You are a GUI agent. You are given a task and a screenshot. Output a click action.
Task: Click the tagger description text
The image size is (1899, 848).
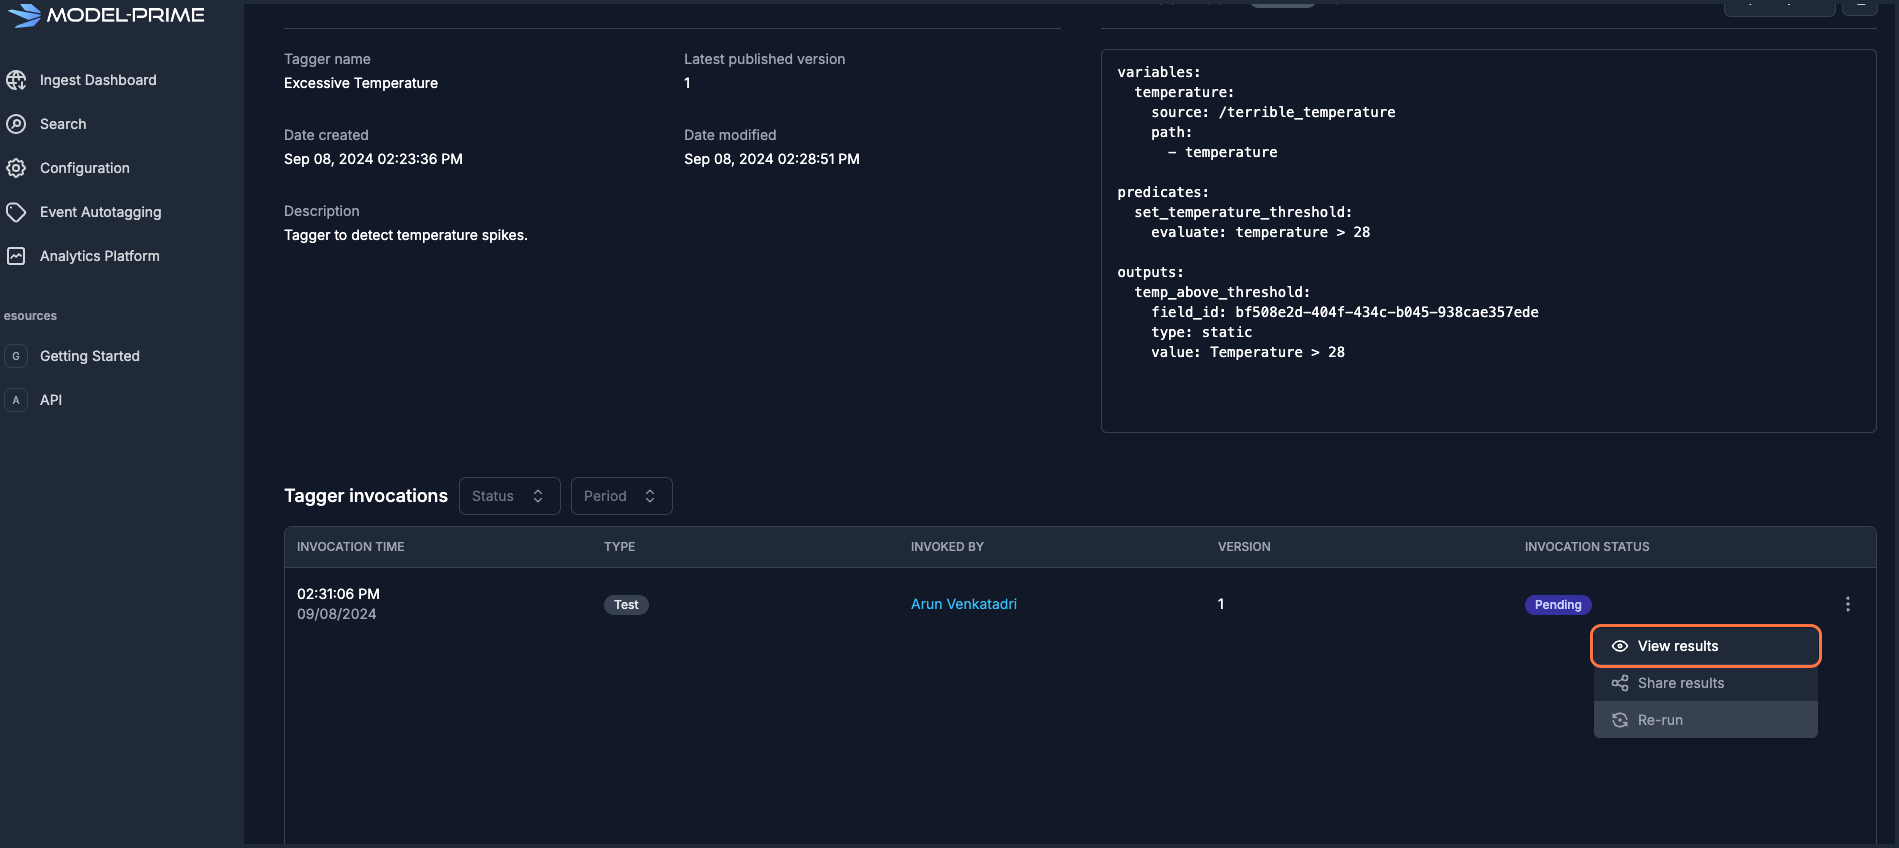(x=406, y=235)
